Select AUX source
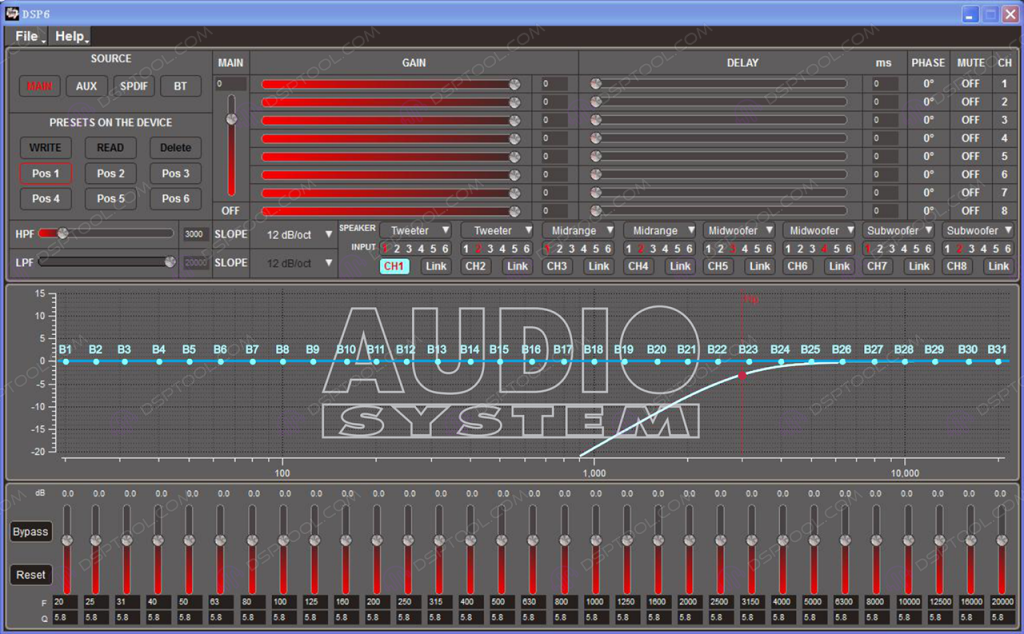This screenshot has height=634, width=1024. coord(86,86)
